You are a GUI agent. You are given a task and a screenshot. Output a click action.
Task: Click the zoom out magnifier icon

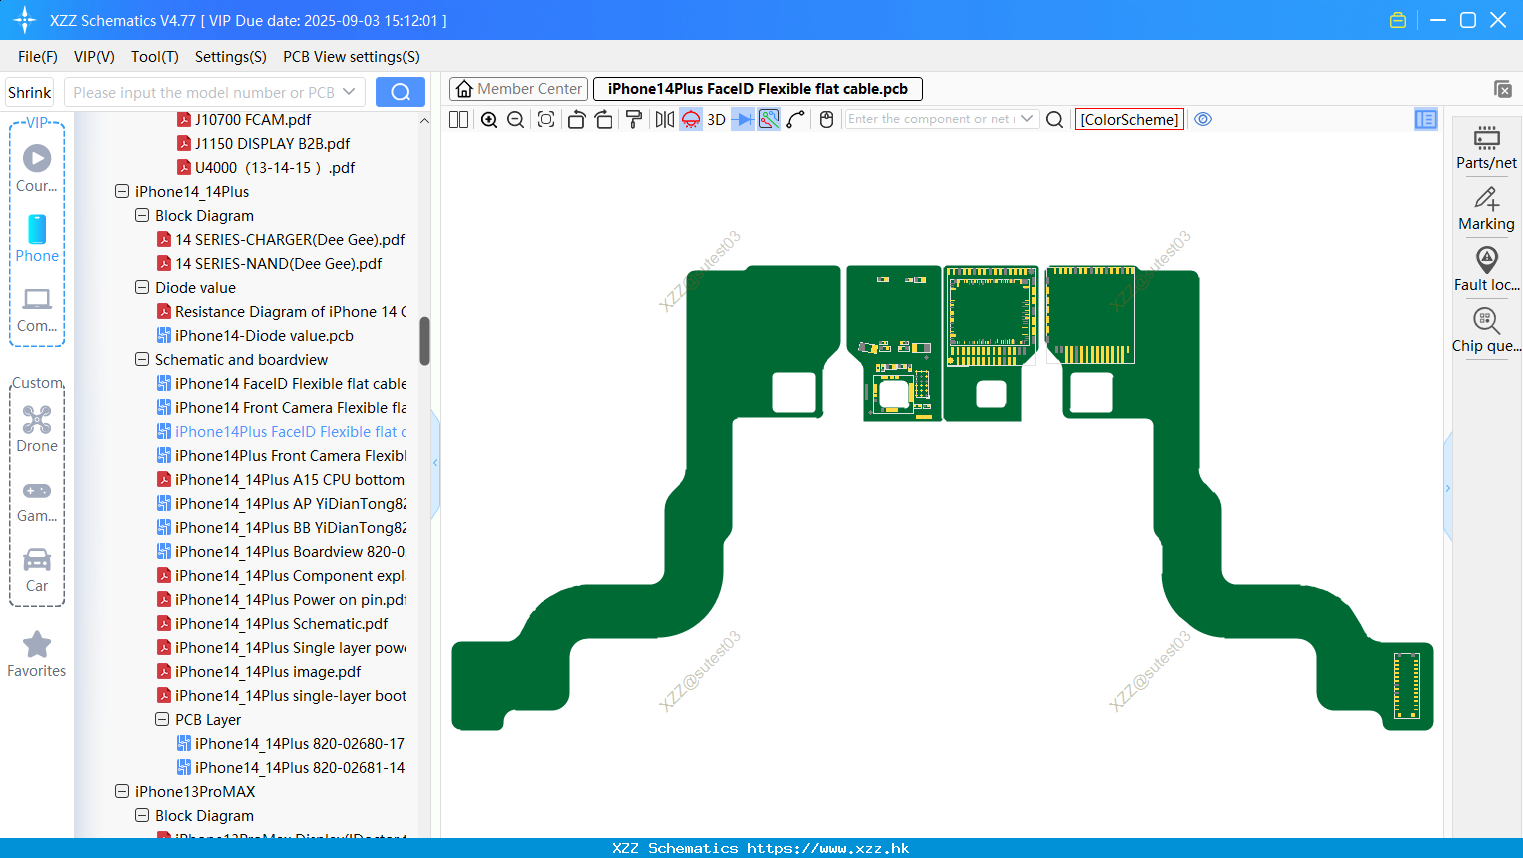pyautogui.click(x=516, y=119)
